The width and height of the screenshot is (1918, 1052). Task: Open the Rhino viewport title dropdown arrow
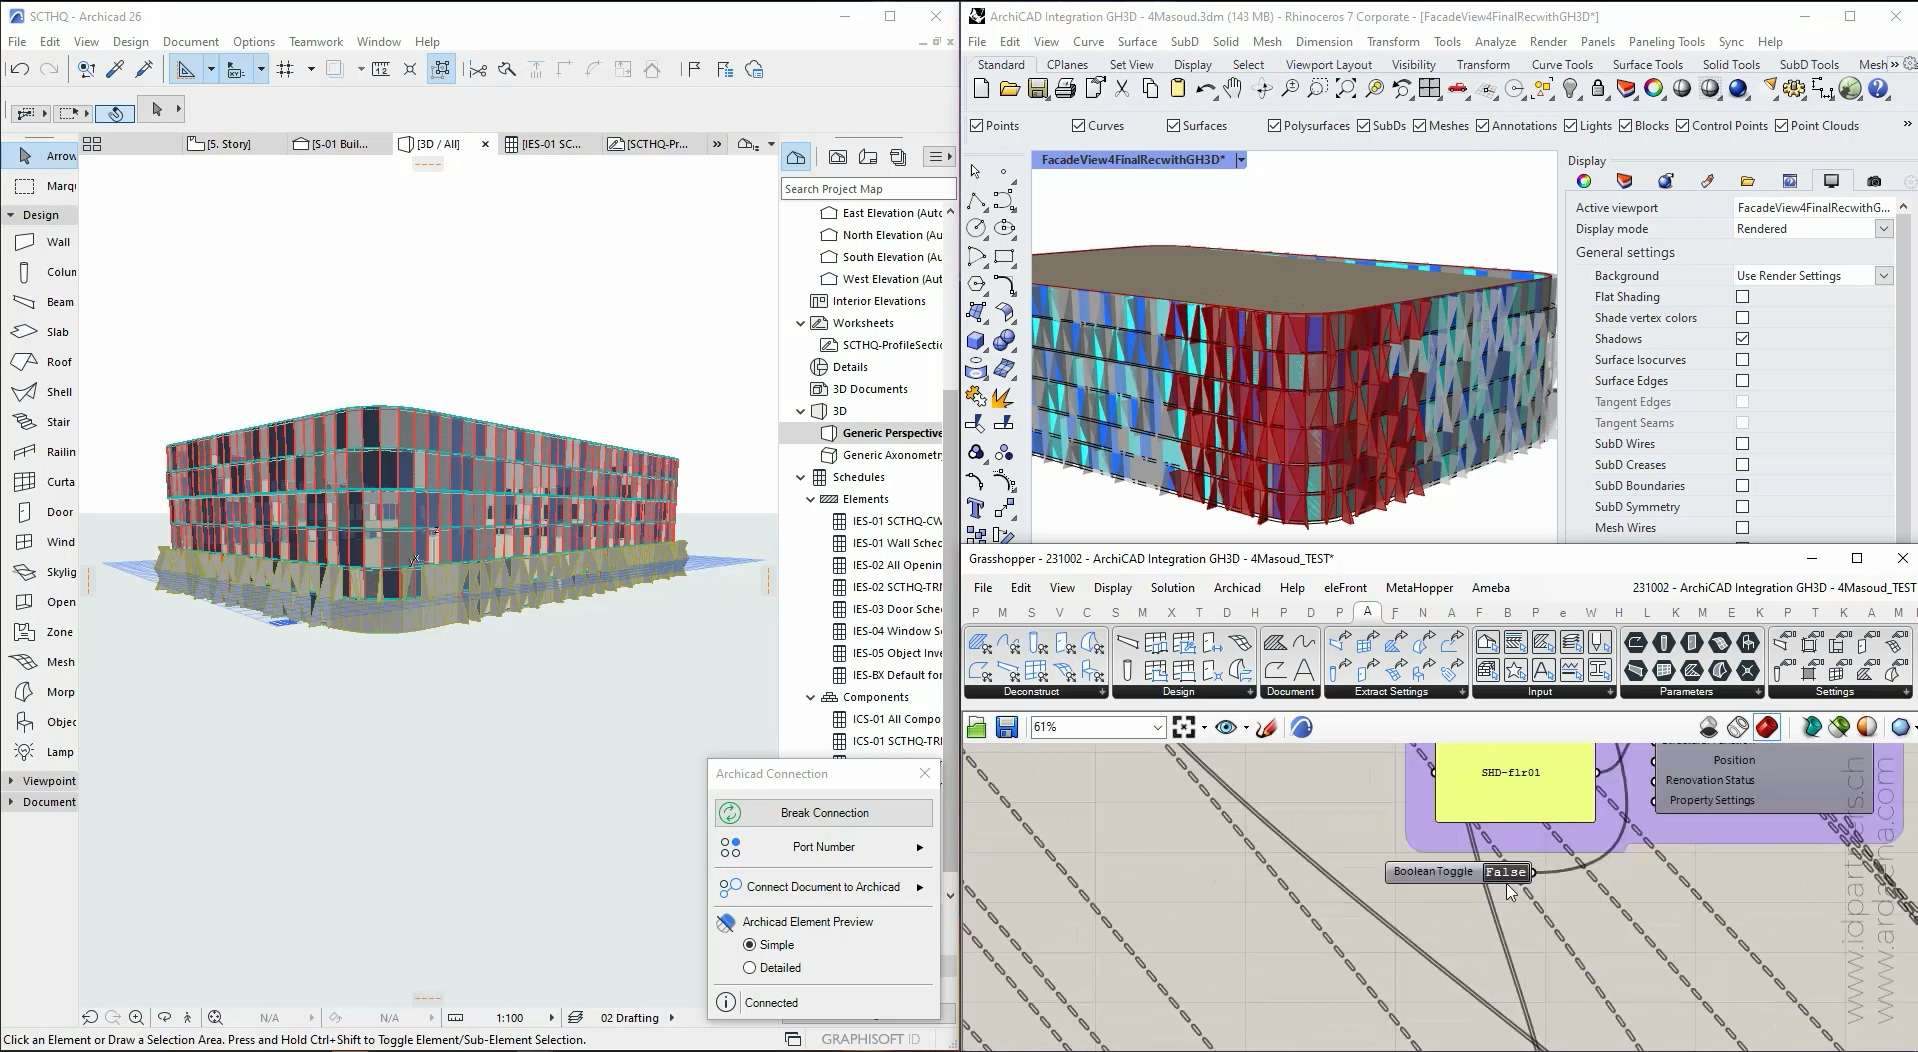pyautogui.click(x=1241, y=160)
